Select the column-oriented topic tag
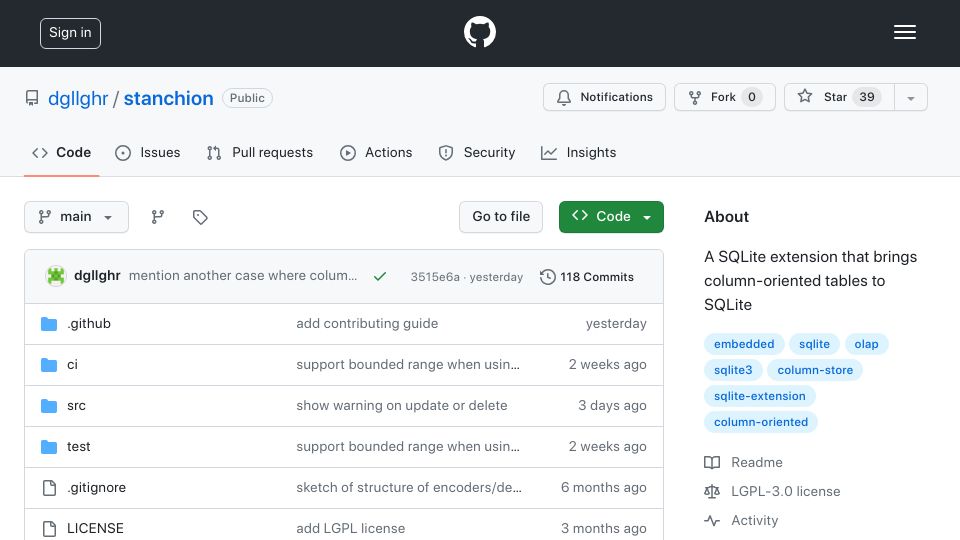Screen dimensions: 960x540 coord(761,422)
